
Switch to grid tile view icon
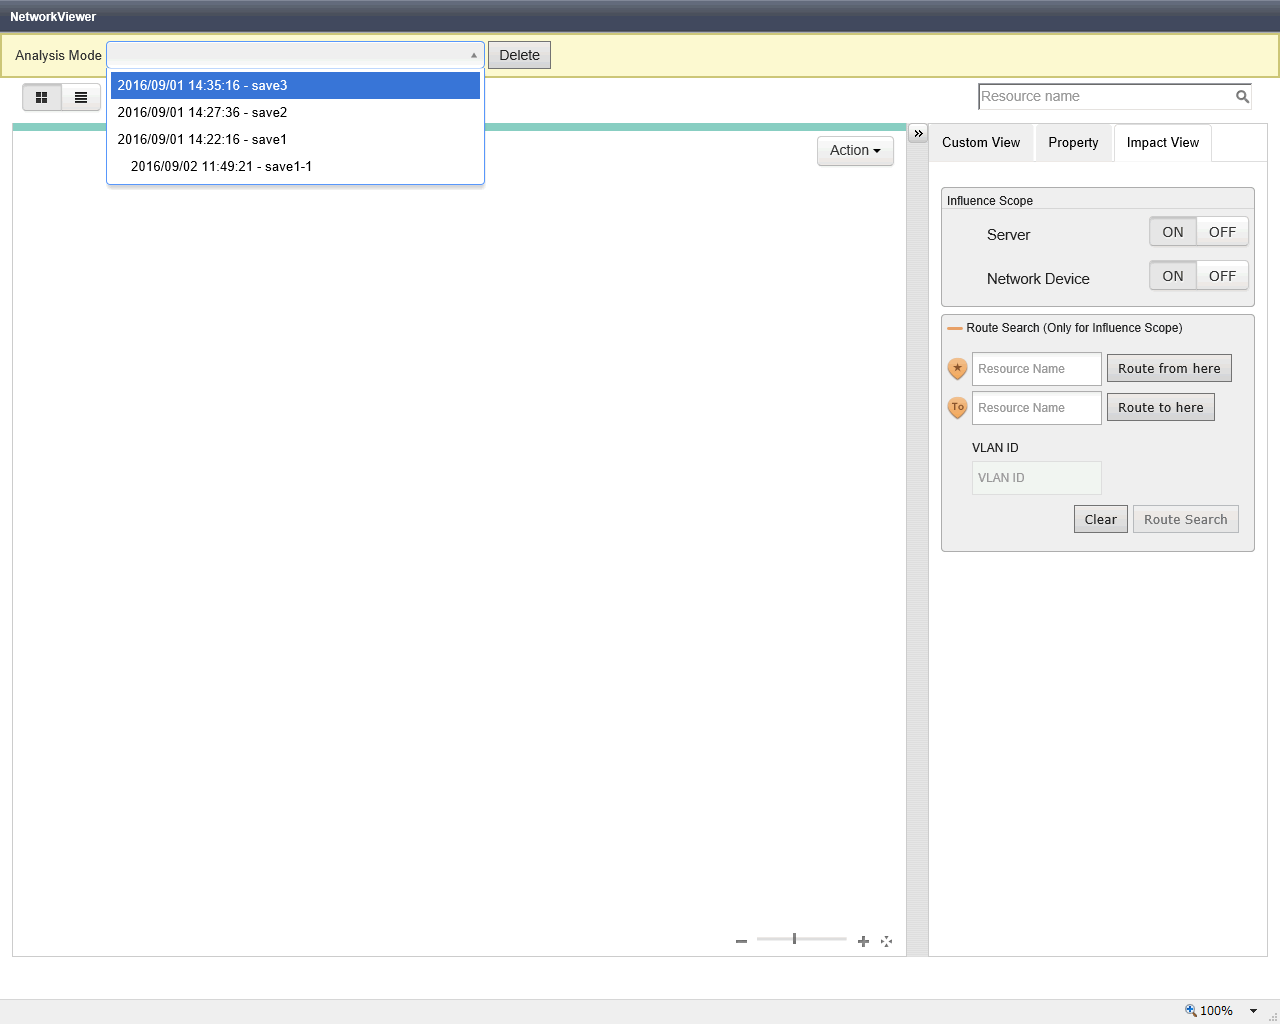point(42,97)
